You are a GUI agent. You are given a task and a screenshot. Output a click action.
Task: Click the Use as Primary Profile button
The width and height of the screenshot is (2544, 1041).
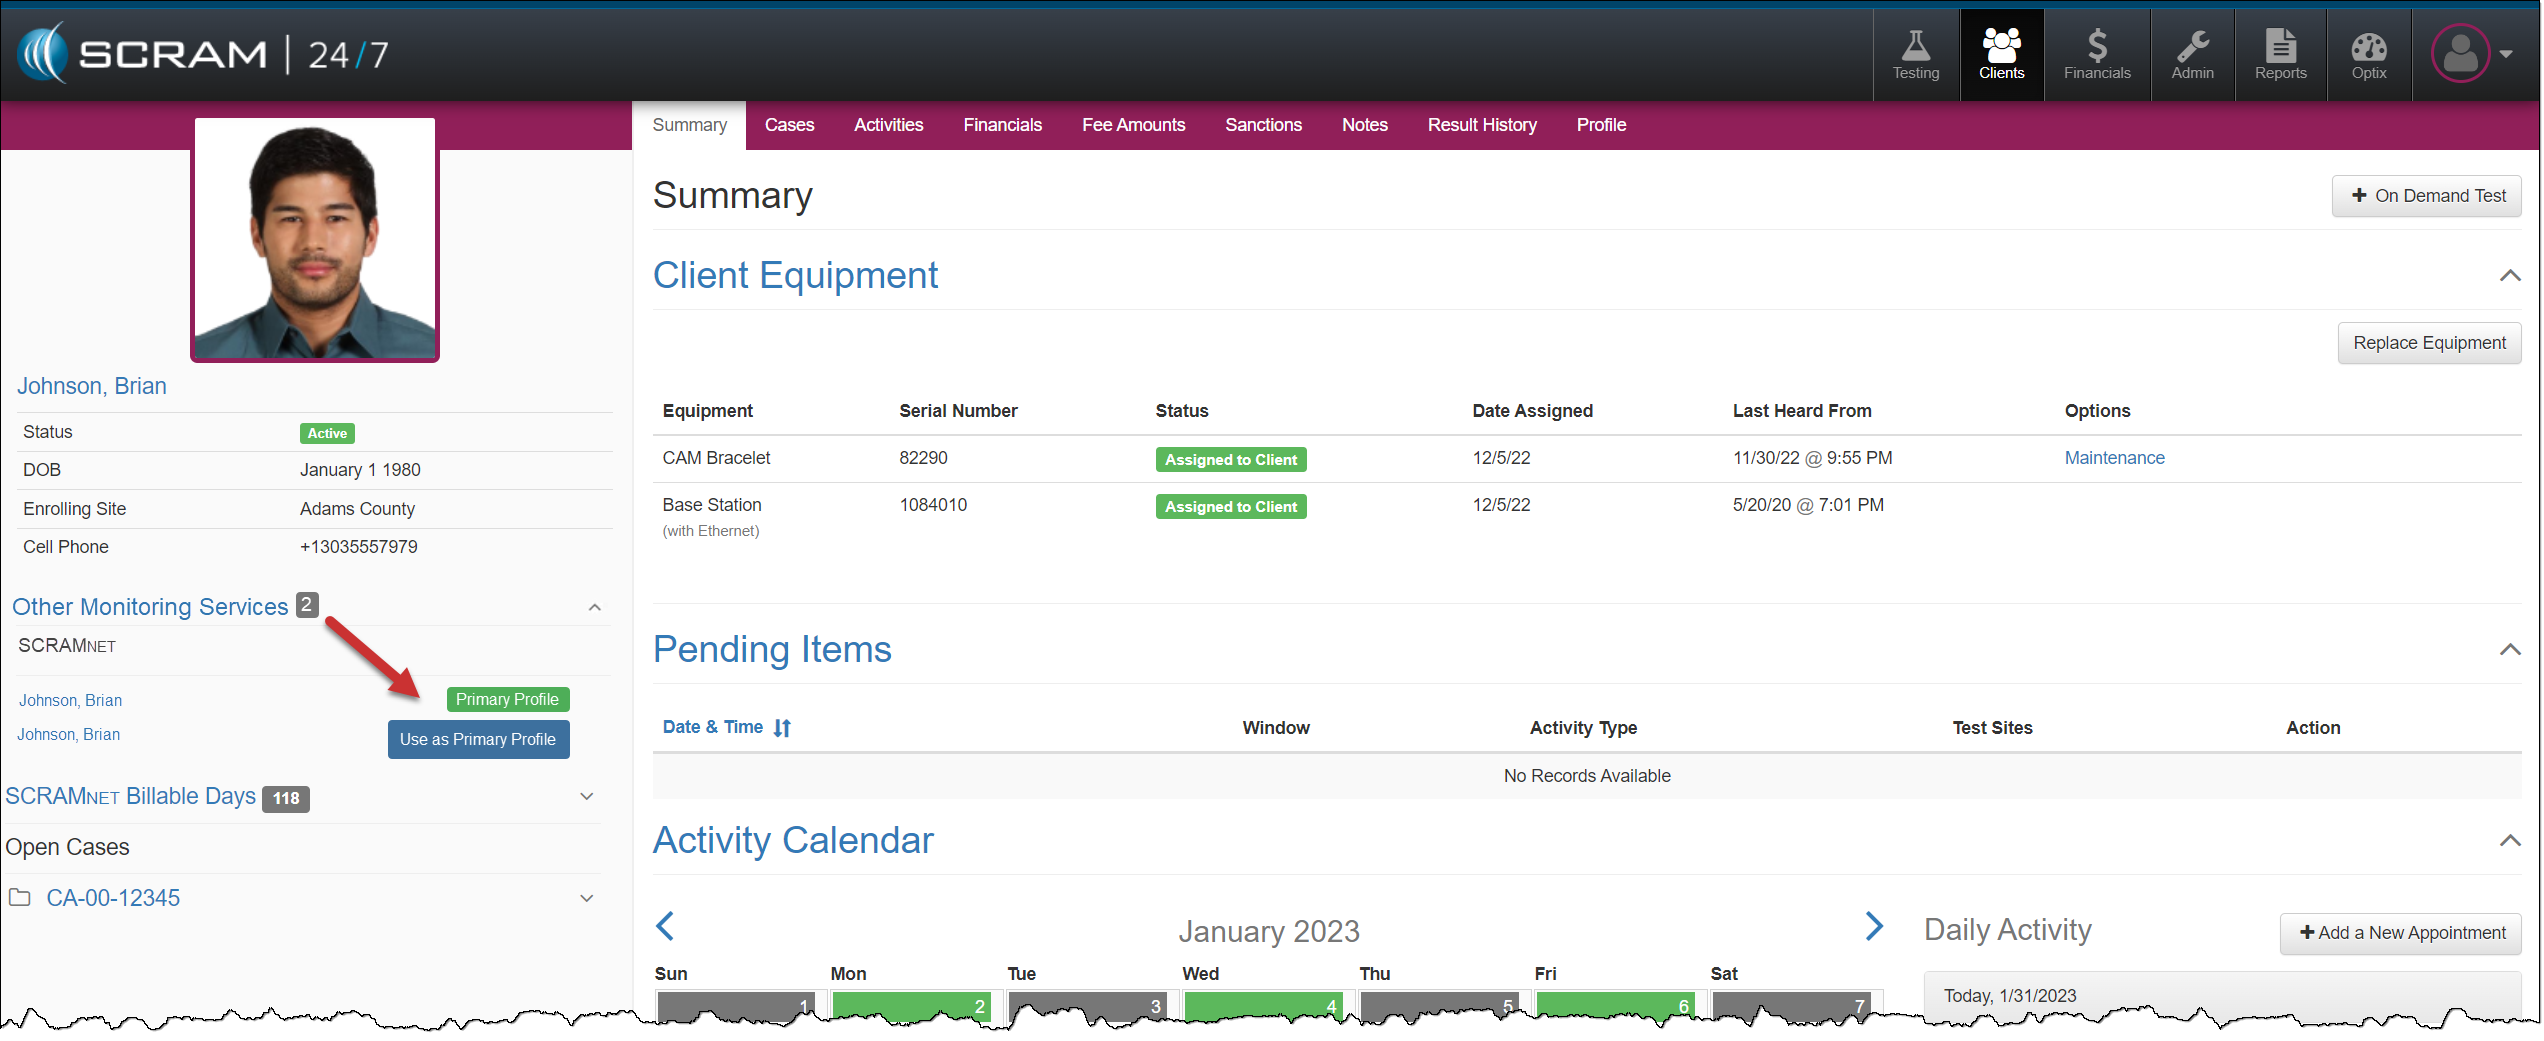click(x=478, y=740)
